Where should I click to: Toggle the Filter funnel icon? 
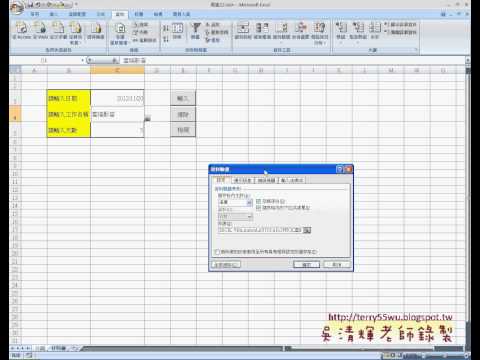(196, 31)
